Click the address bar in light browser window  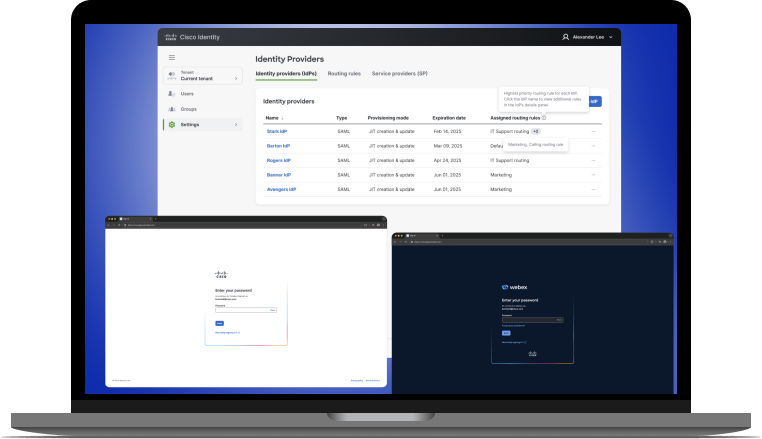coord(243,225)
